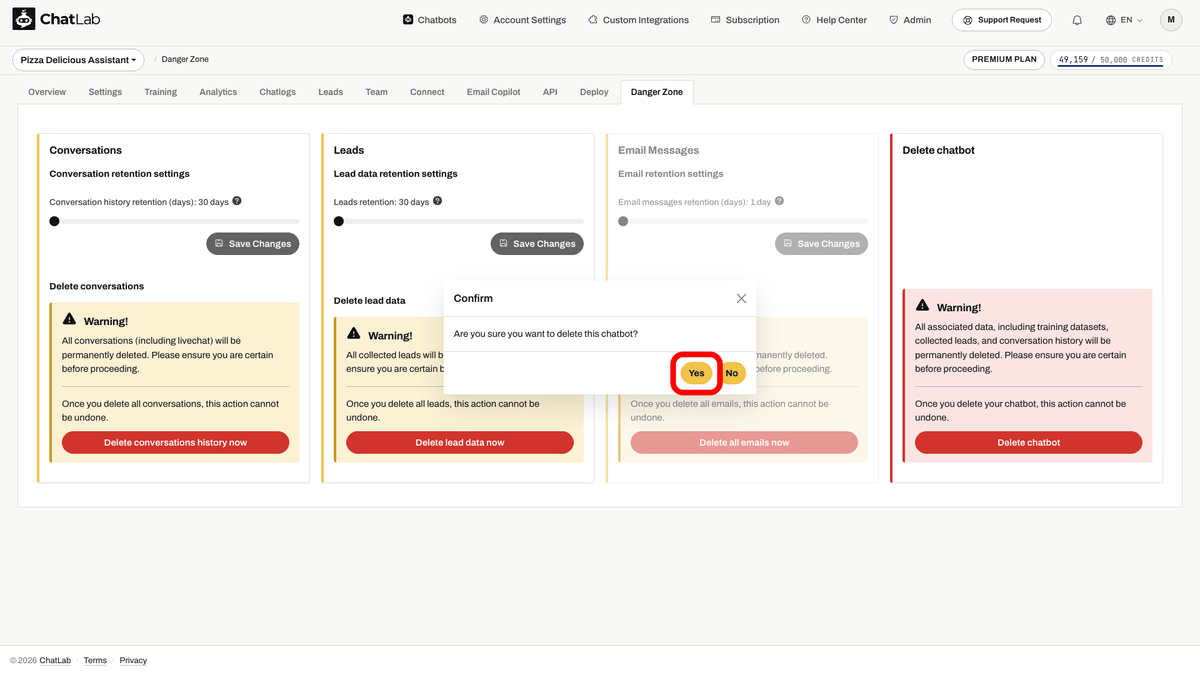The width and height of the screenshot is (1200, 675).
Task: Open the Analytics tab
Action: pos(218,92)
